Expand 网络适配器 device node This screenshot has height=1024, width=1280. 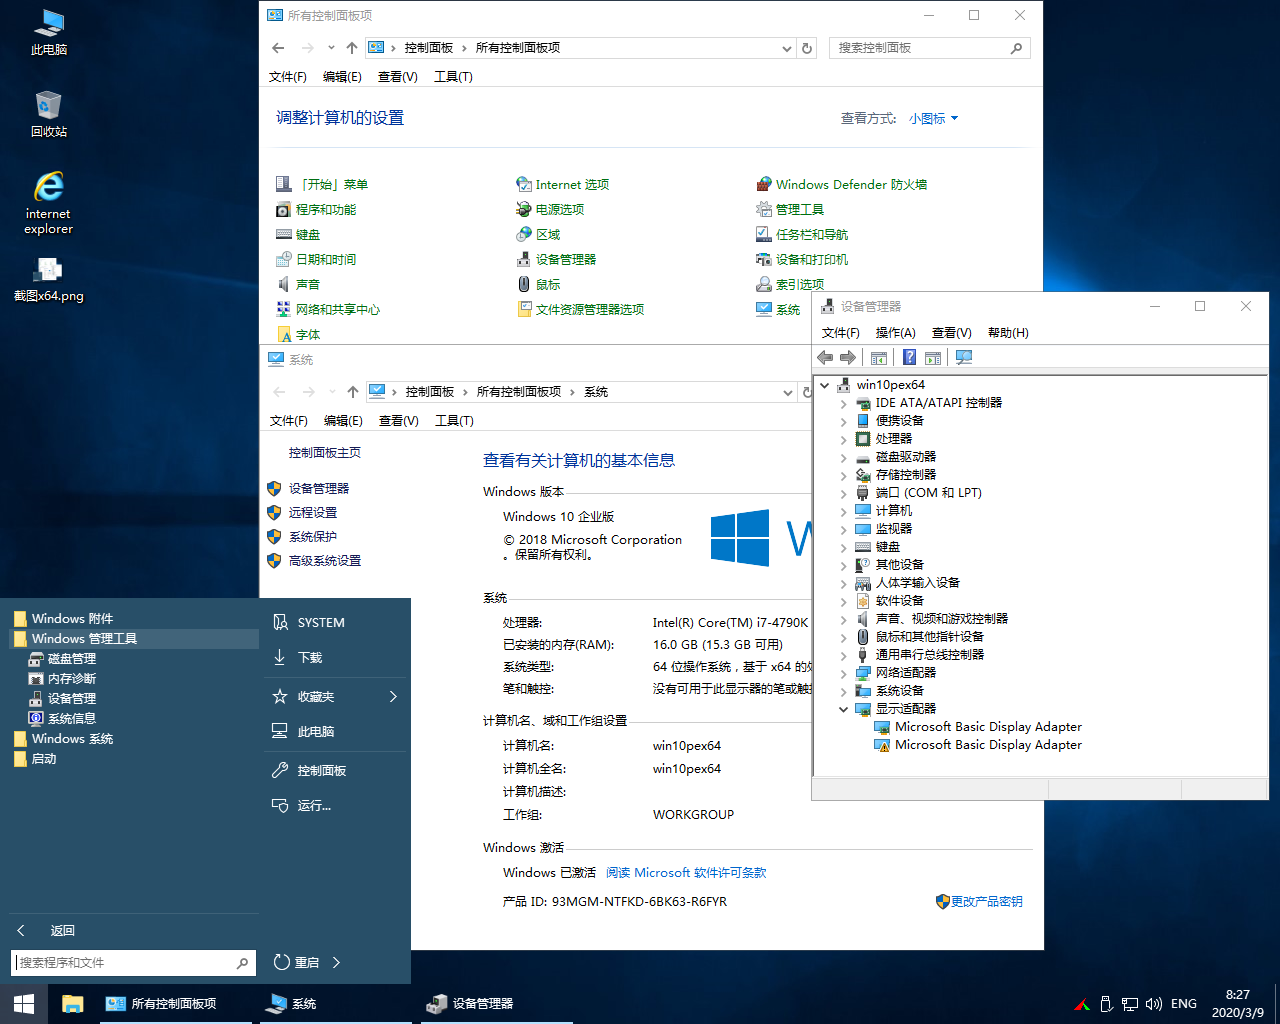pos(843,673)
